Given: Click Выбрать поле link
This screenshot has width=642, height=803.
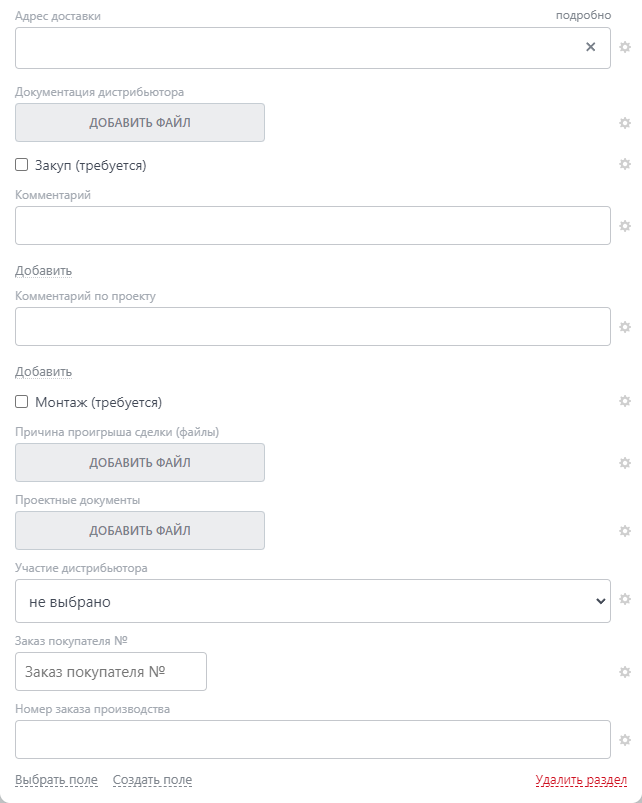Looking at the screenshot, I should pyautogui.click(x=56, y=780).
